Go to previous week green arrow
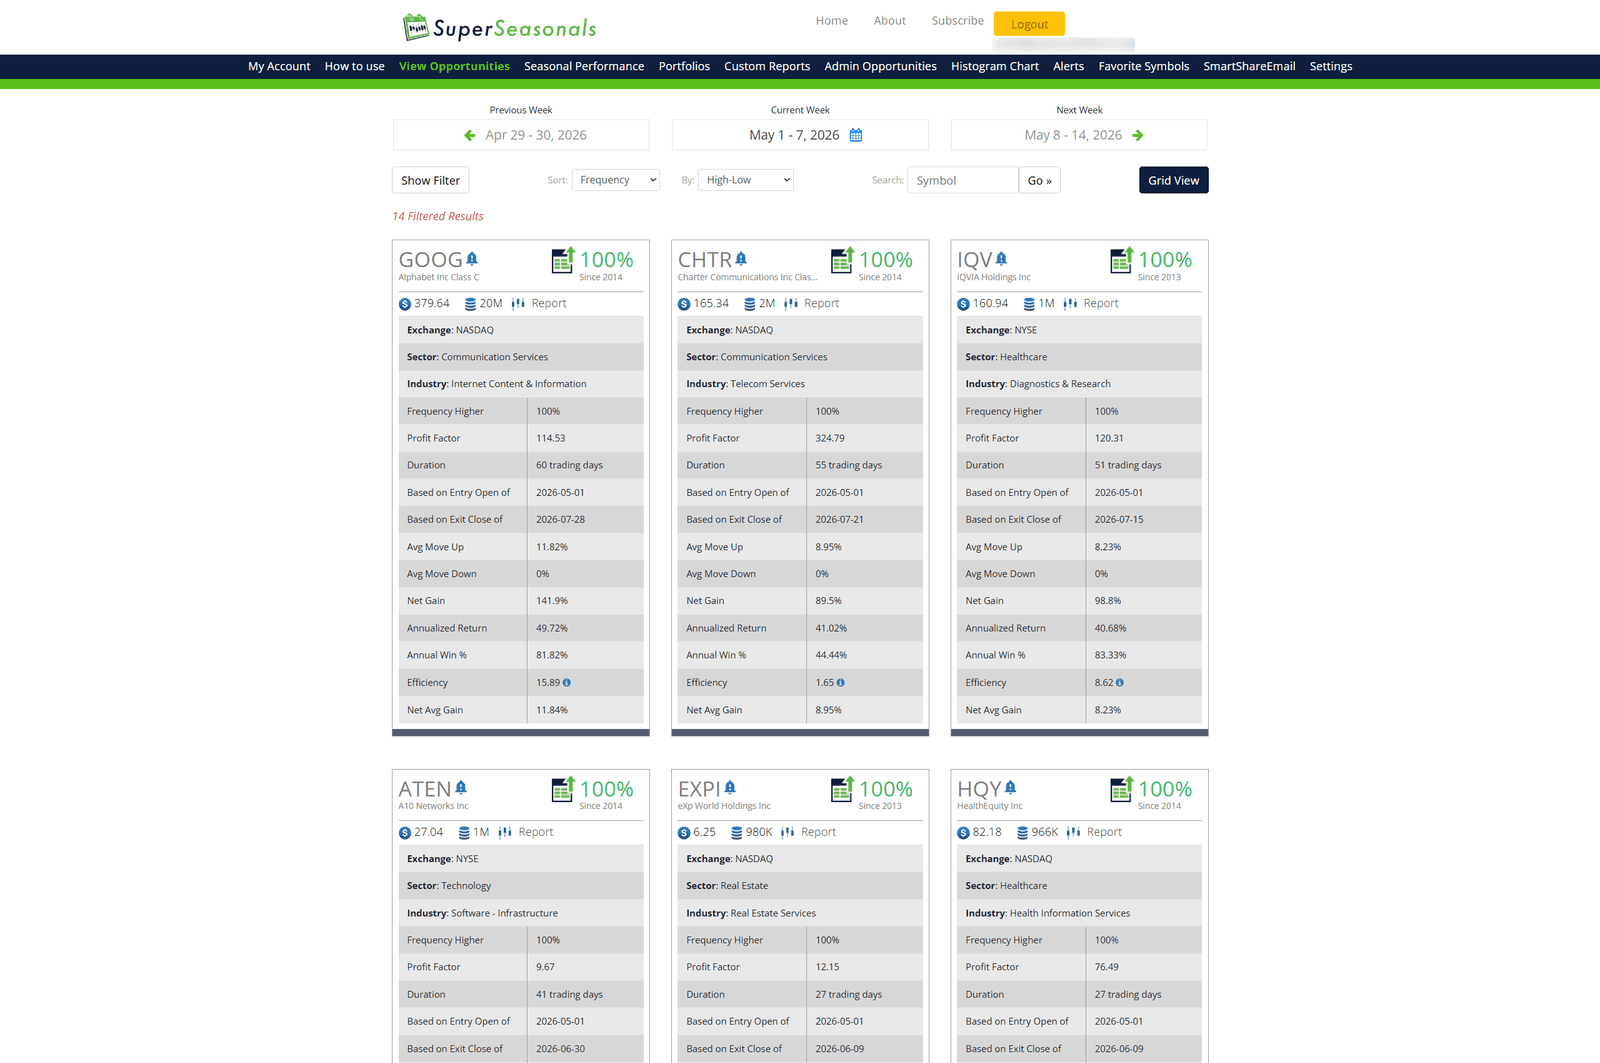The width and height of the screenshot is (1600, 1063). pyautogui.click(x=470, y=135)
